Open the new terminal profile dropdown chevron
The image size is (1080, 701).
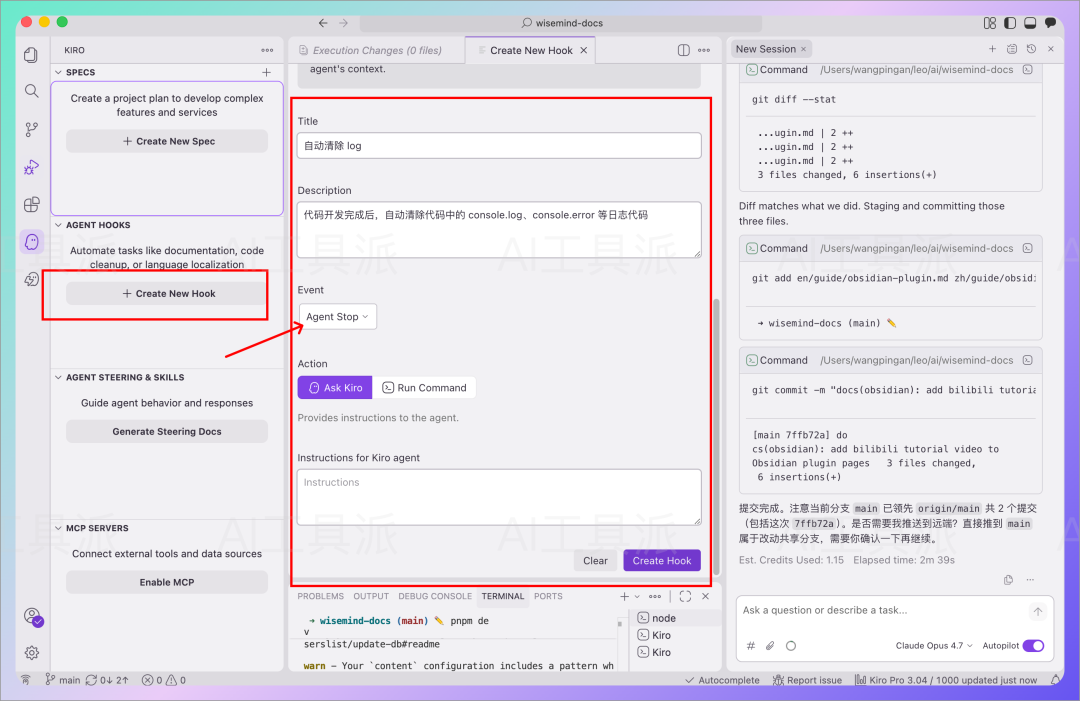pyautogui.click(x=637, y=596)
